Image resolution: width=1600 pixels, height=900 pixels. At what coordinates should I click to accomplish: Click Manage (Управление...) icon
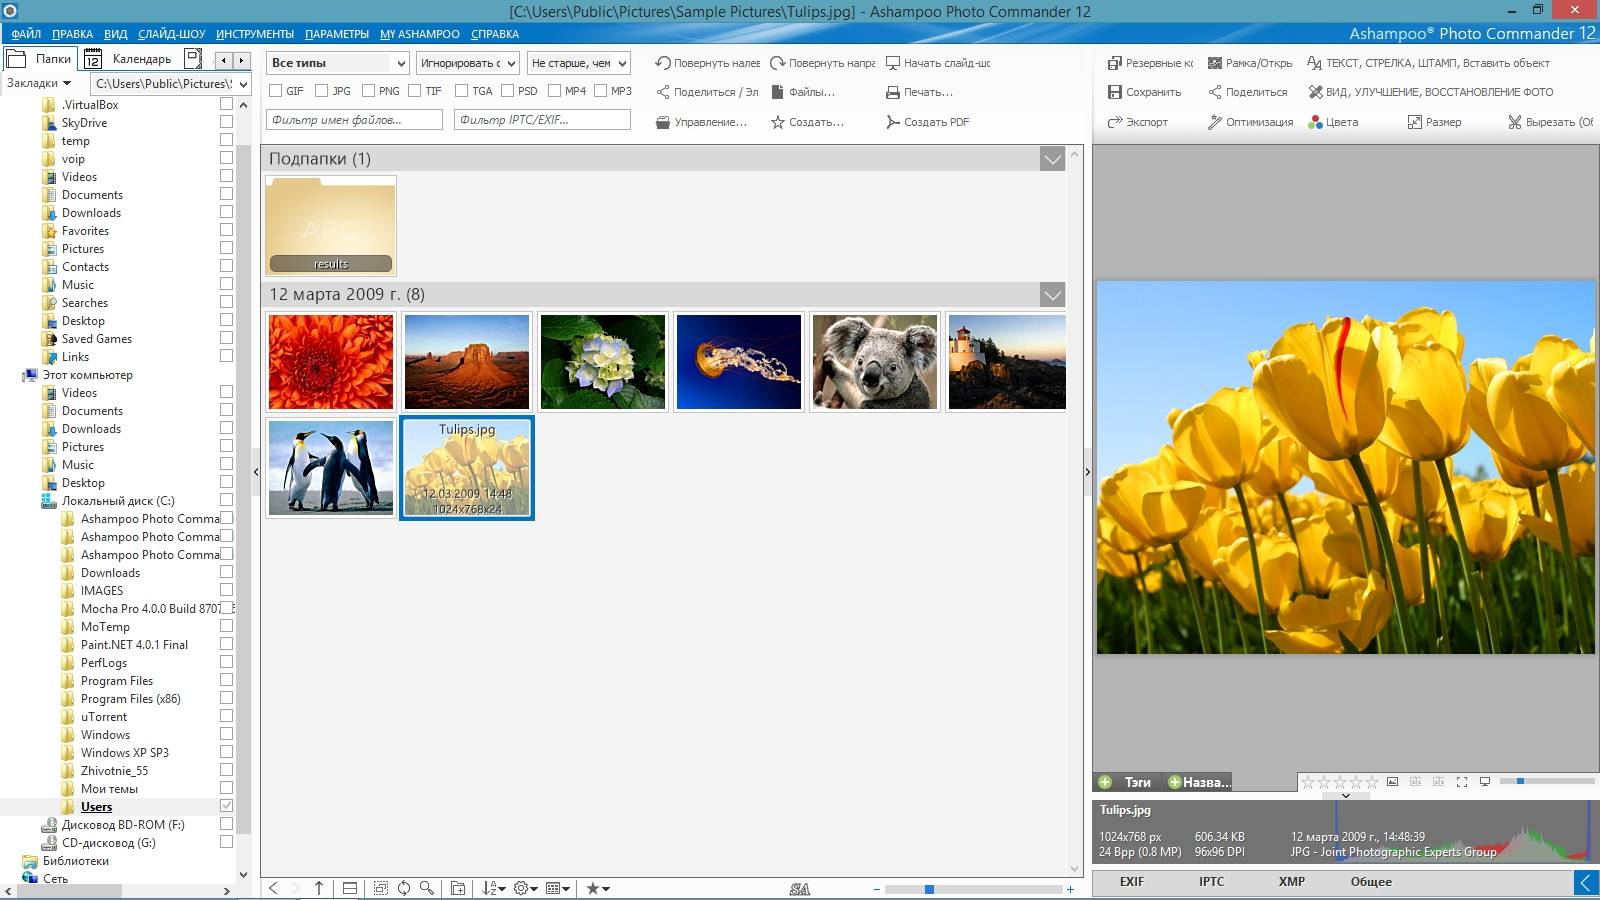coord(662,122)
